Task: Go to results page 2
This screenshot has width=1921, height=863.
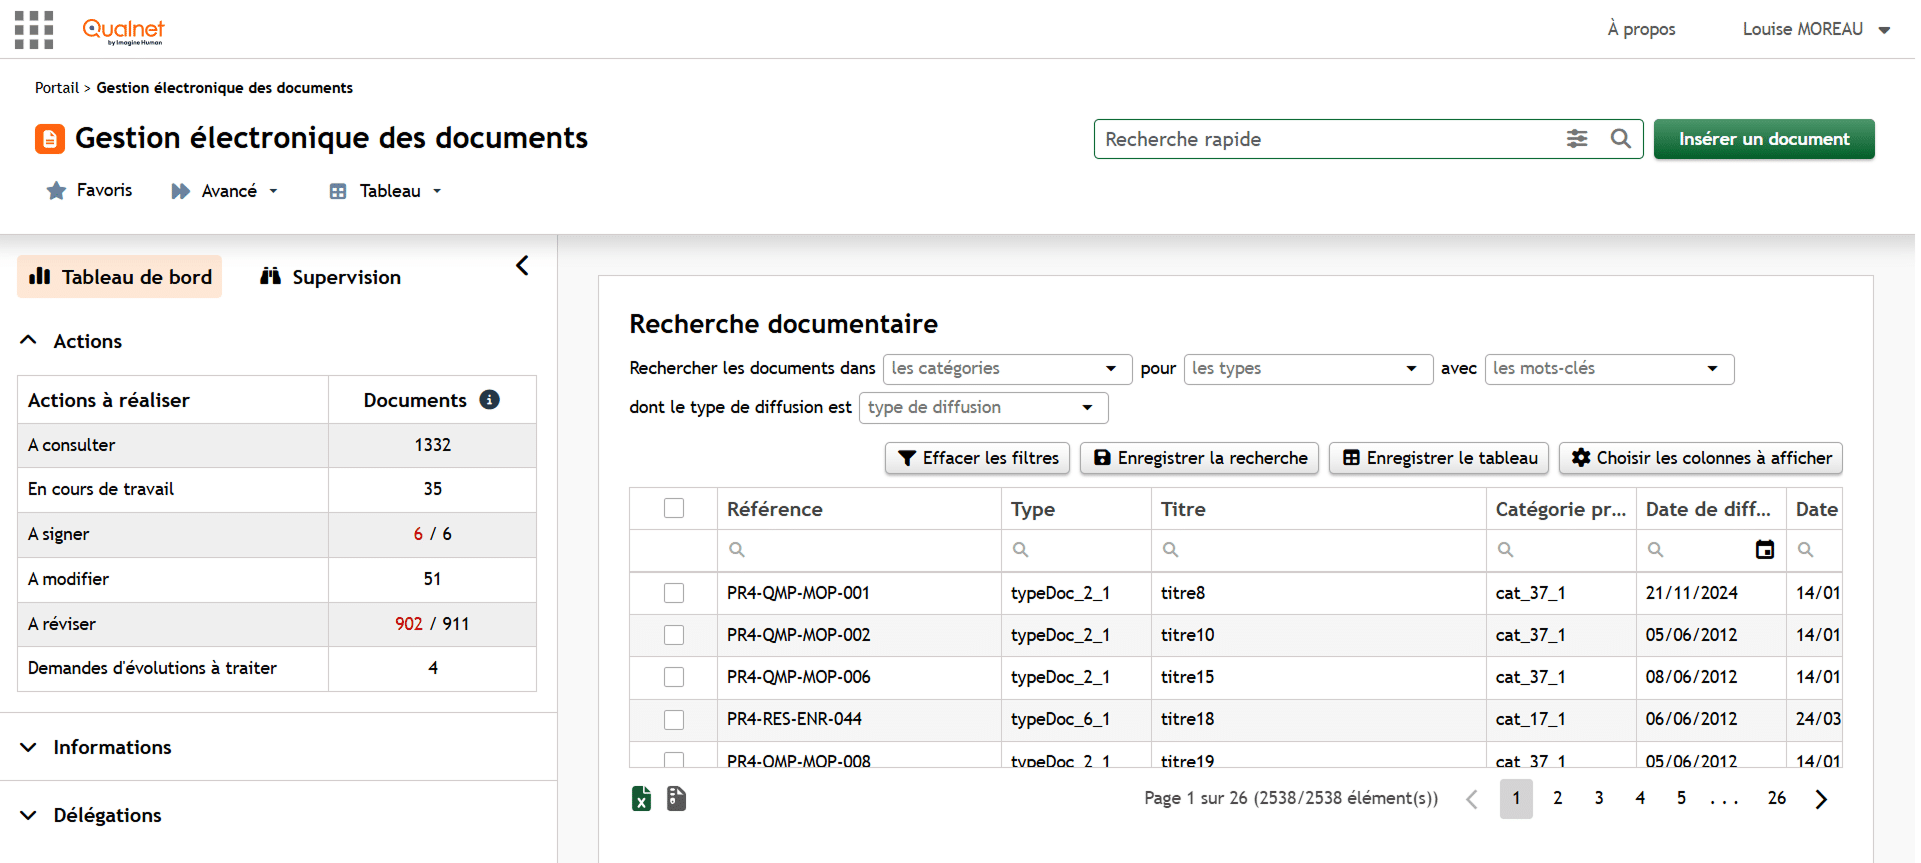Action: tap(1557, 798)
